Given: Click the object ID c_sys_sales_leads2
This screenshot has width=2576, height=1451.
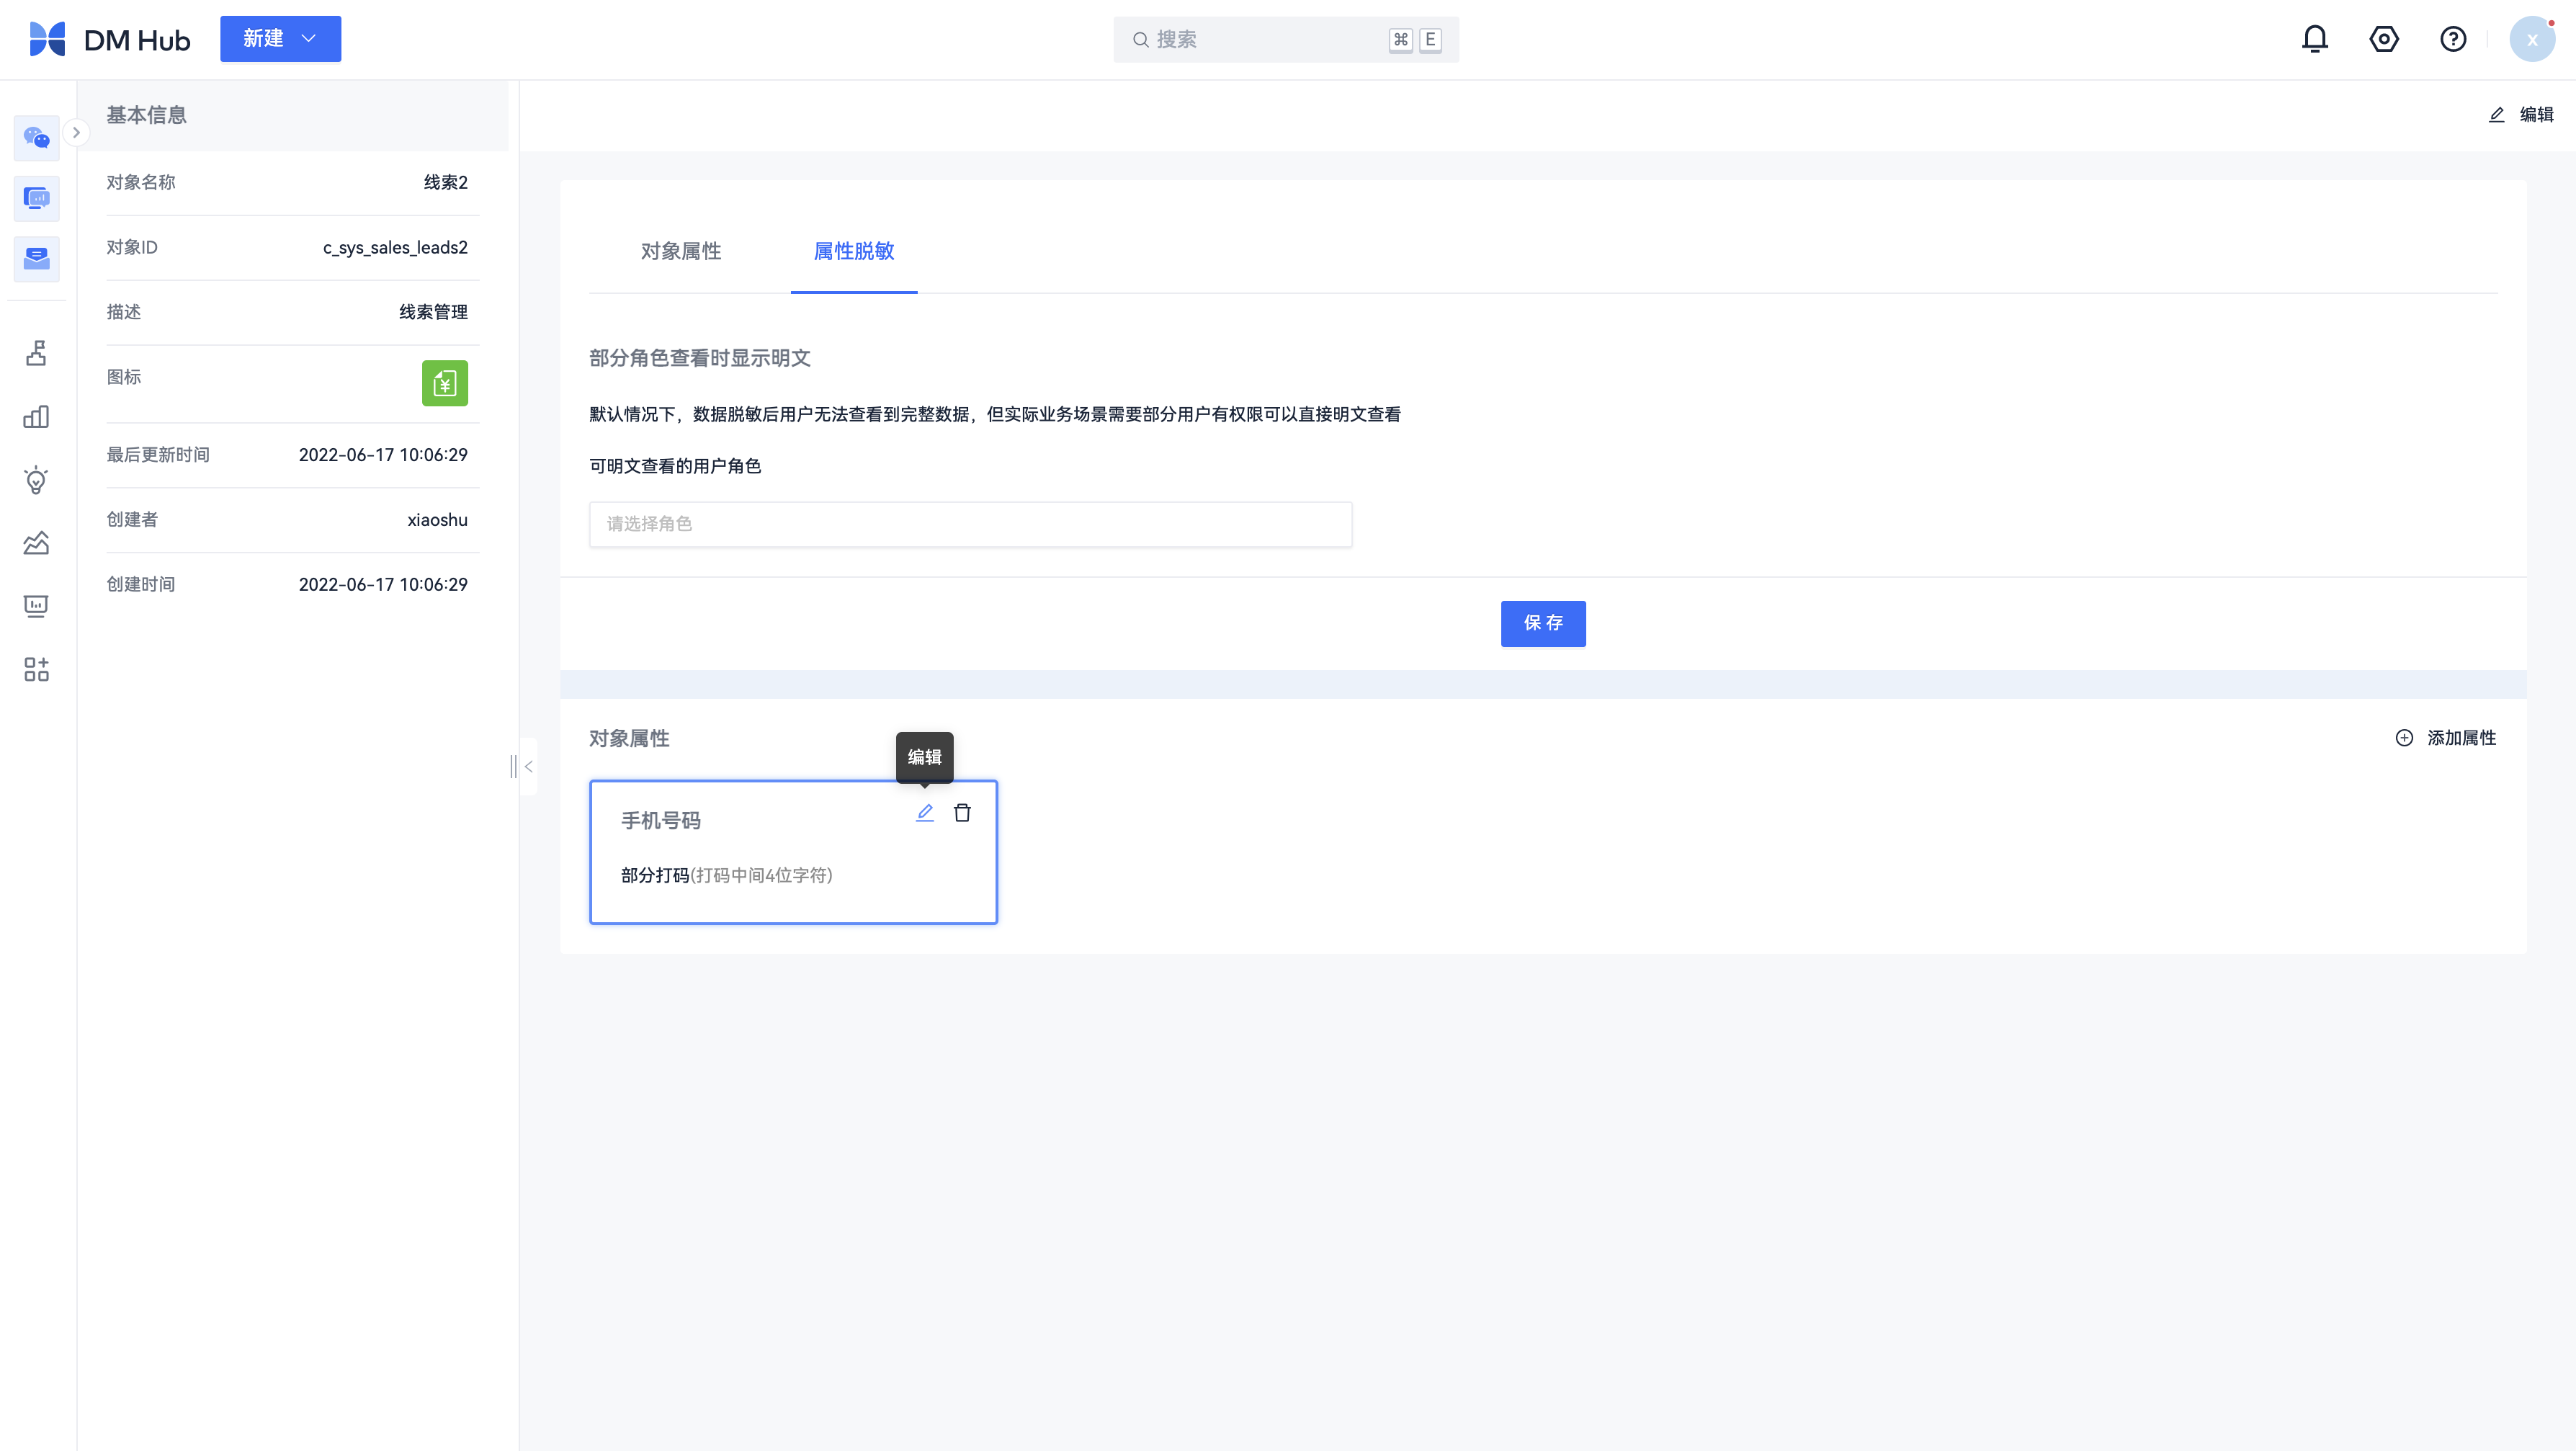Looking at the screenshot, I should point(395,247).
